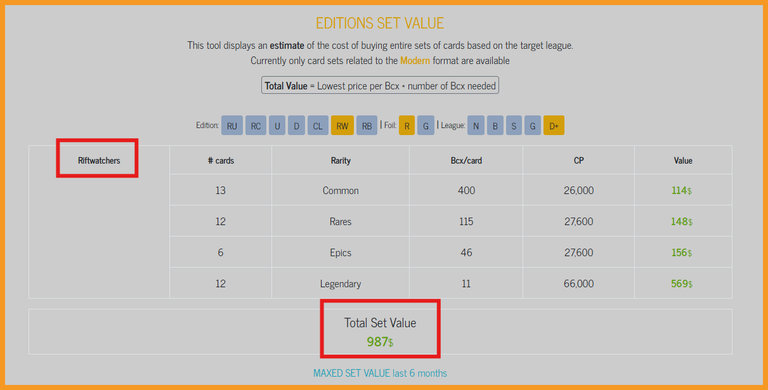768x390 pixels.
Task: Select the S league button
Action: [x=513, y=125]
